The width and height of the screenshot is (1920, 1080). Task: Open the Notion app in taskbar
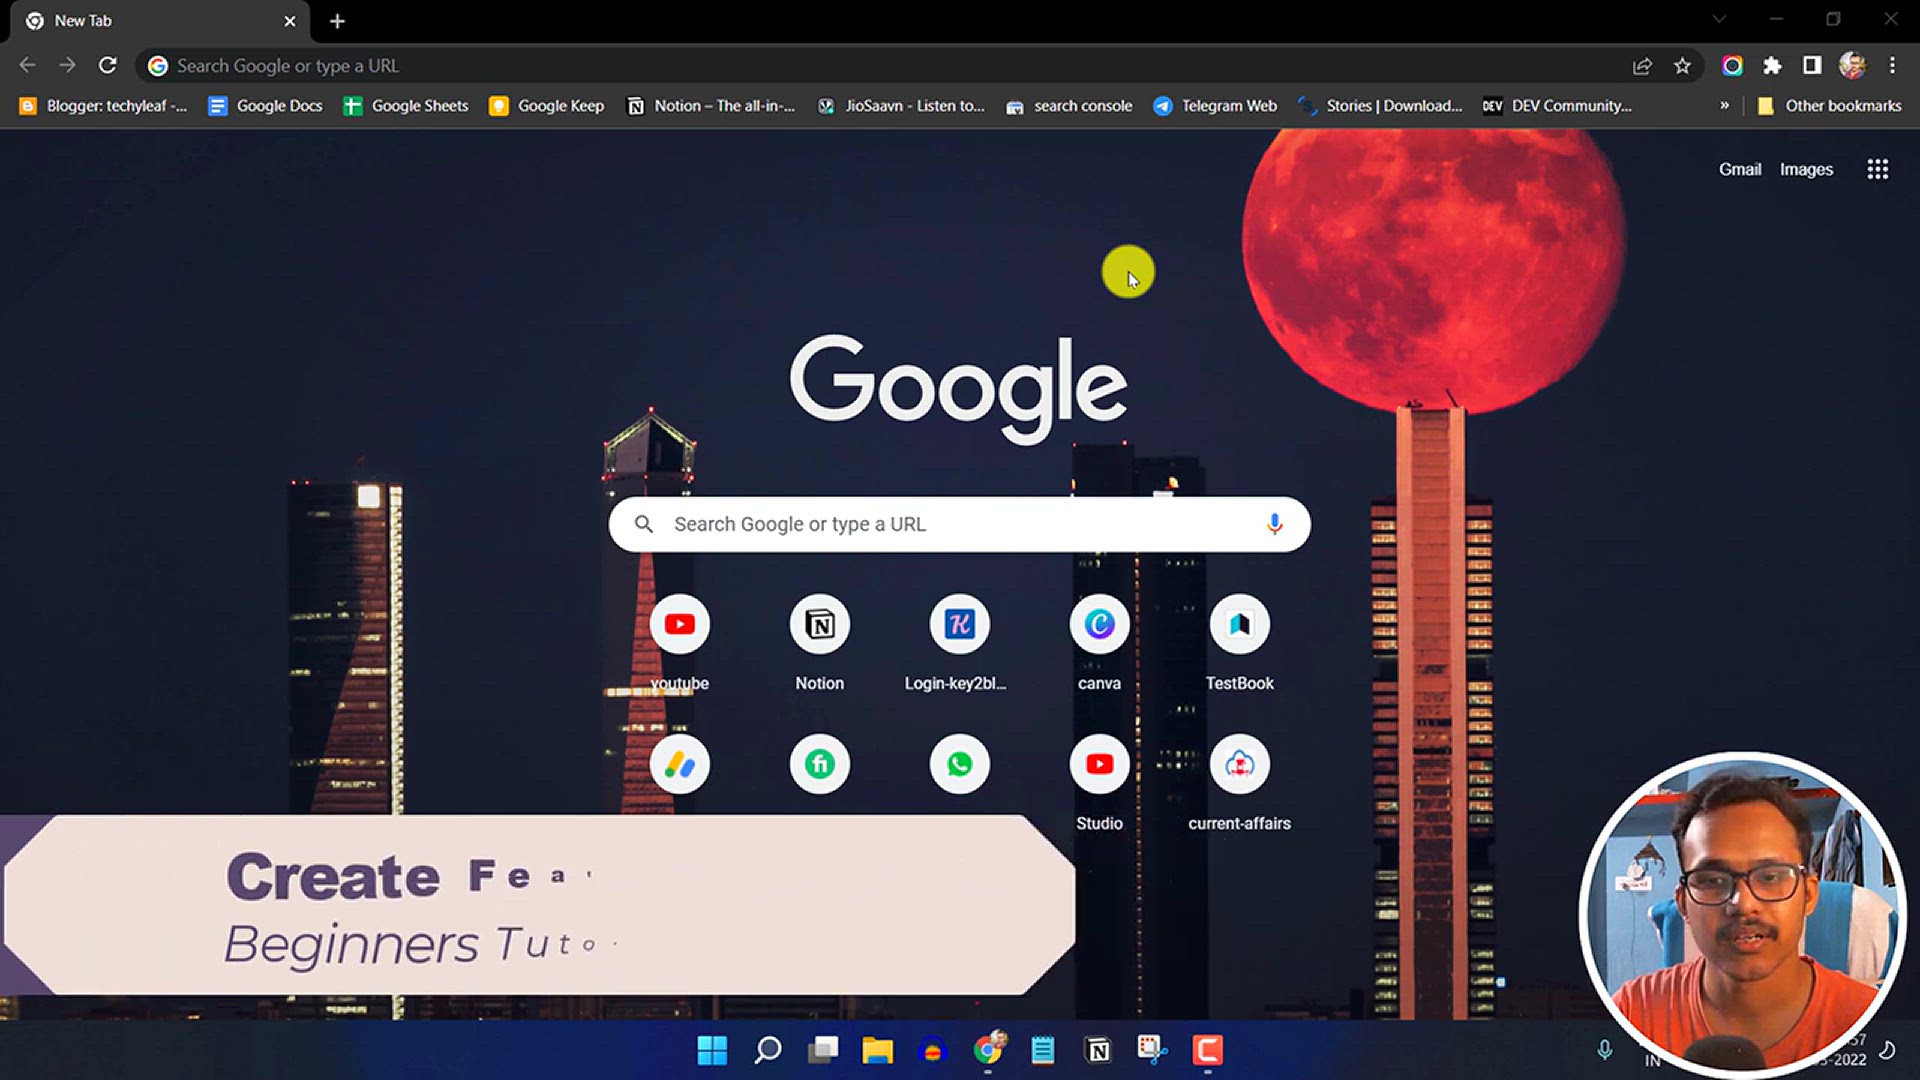pyautogui.click(x=1097, y=1050)
